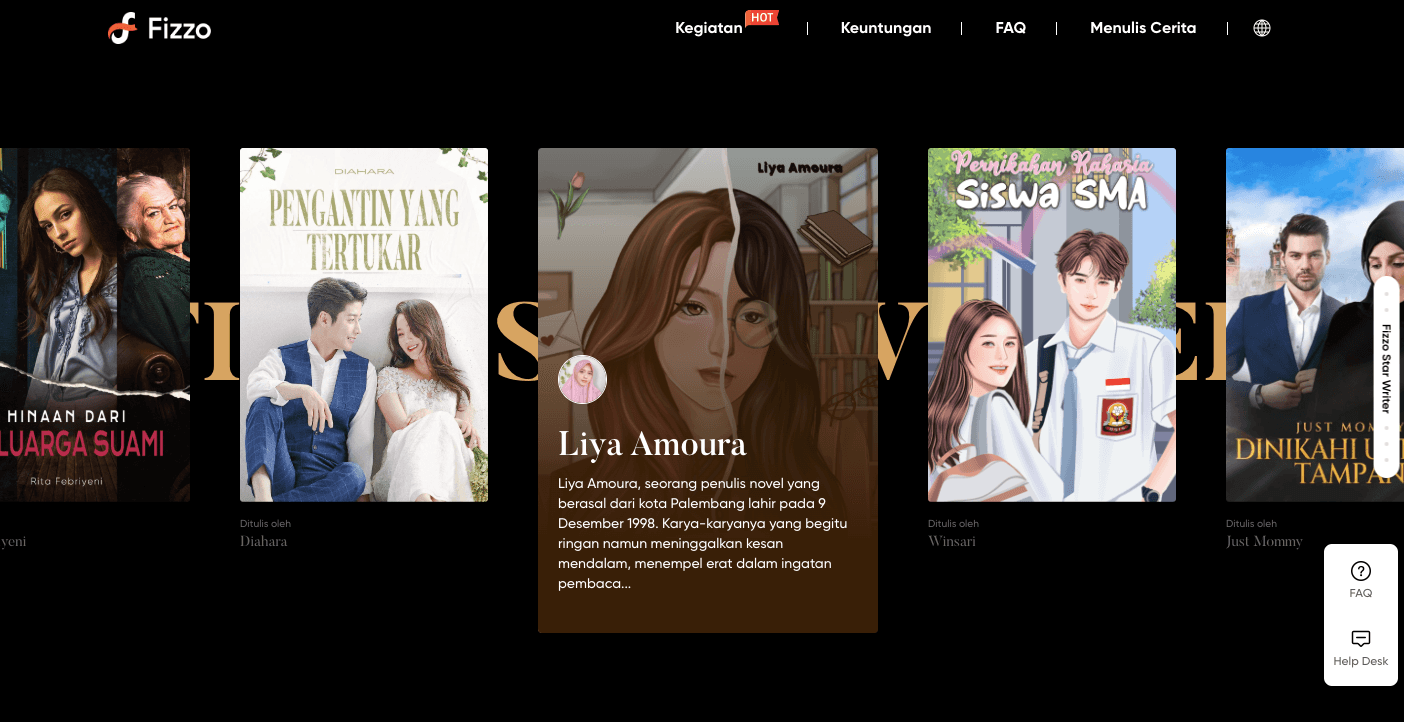The image size is (1404, 722).
Task: Click the HOT badge on Kegiatan
Action: point(761,17)
